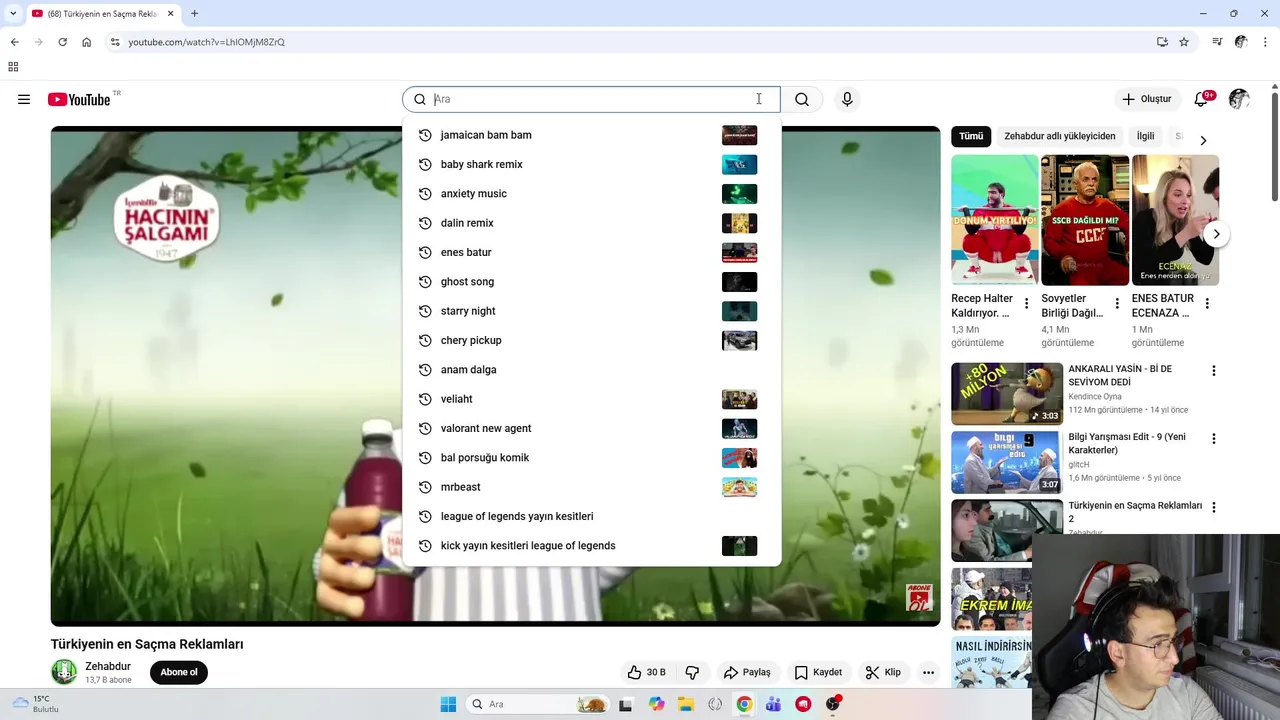Image resolution: width=1280 pixels, height=720 pixels.
Task: Choose the 'chery pickup' suggestion
Action: click(591, 340)
